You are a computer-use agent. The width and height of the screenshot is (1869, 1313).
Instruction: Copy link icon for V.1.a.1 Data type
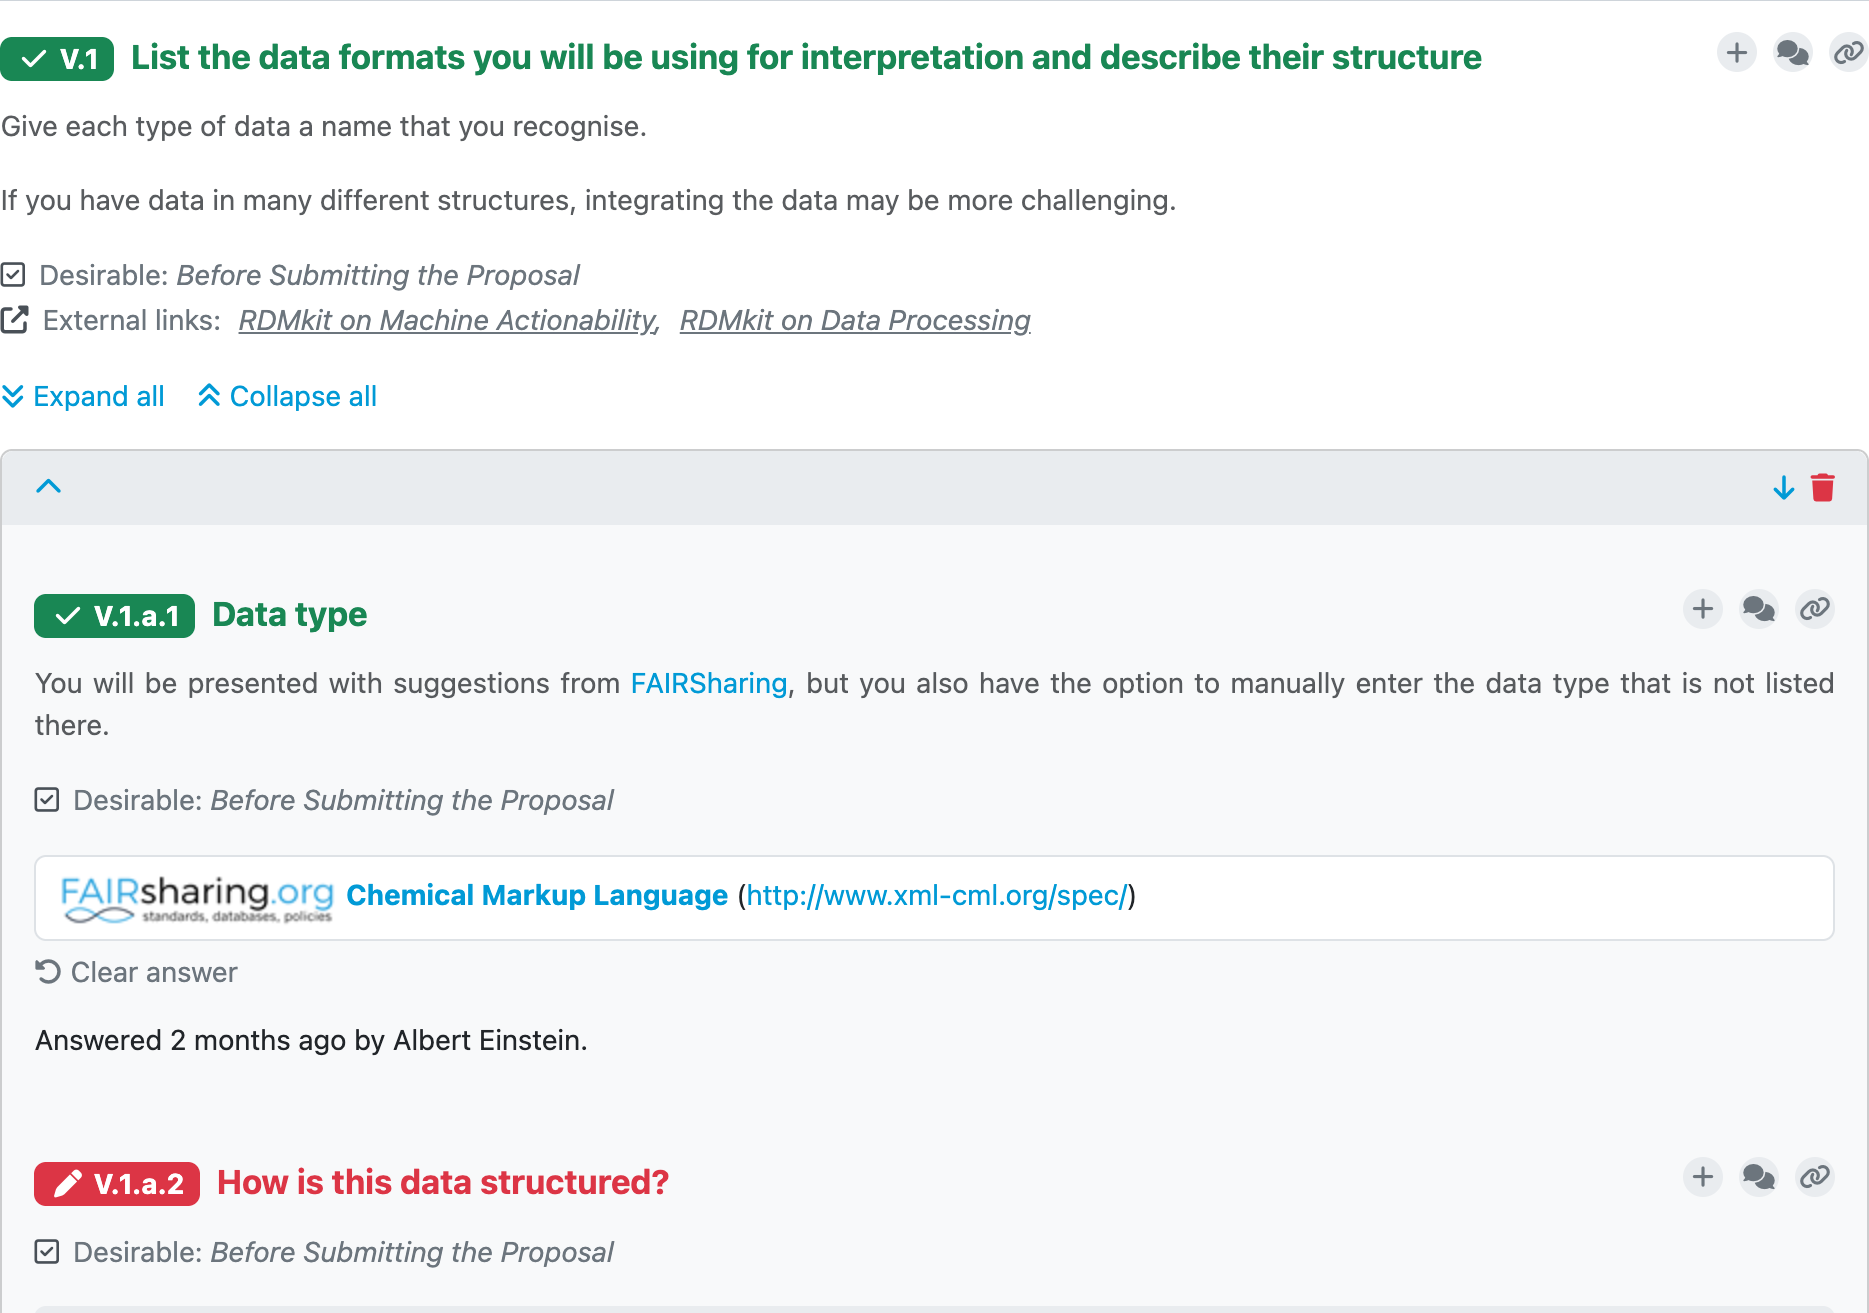point(1815,609)
